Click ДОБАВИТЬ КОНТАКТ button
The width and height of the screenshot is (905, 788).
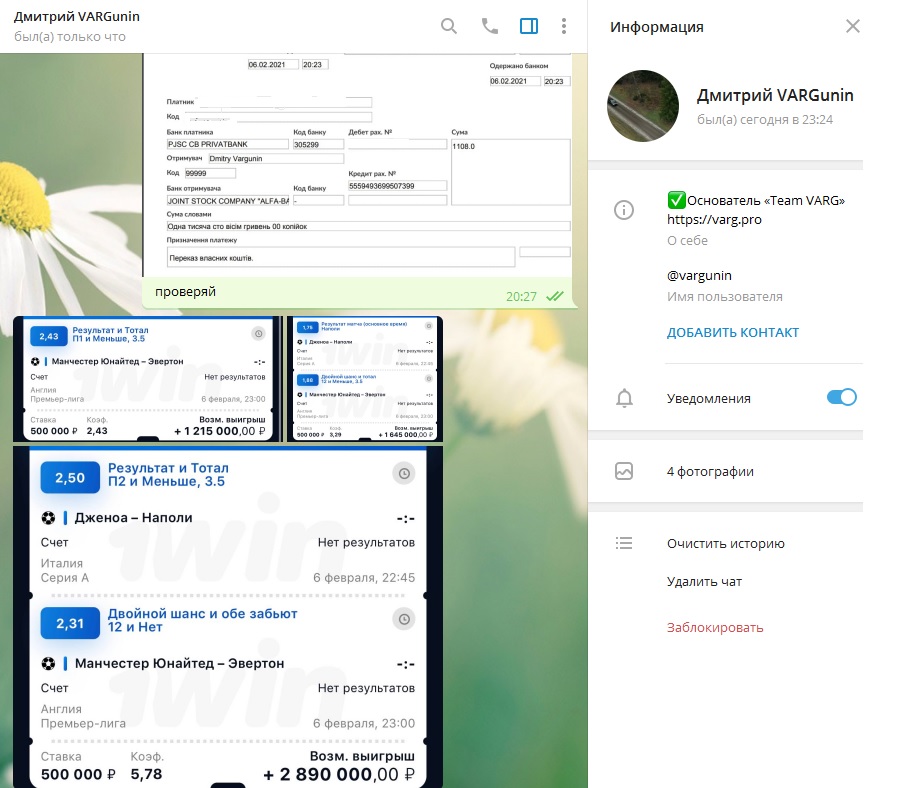point(733,333)
